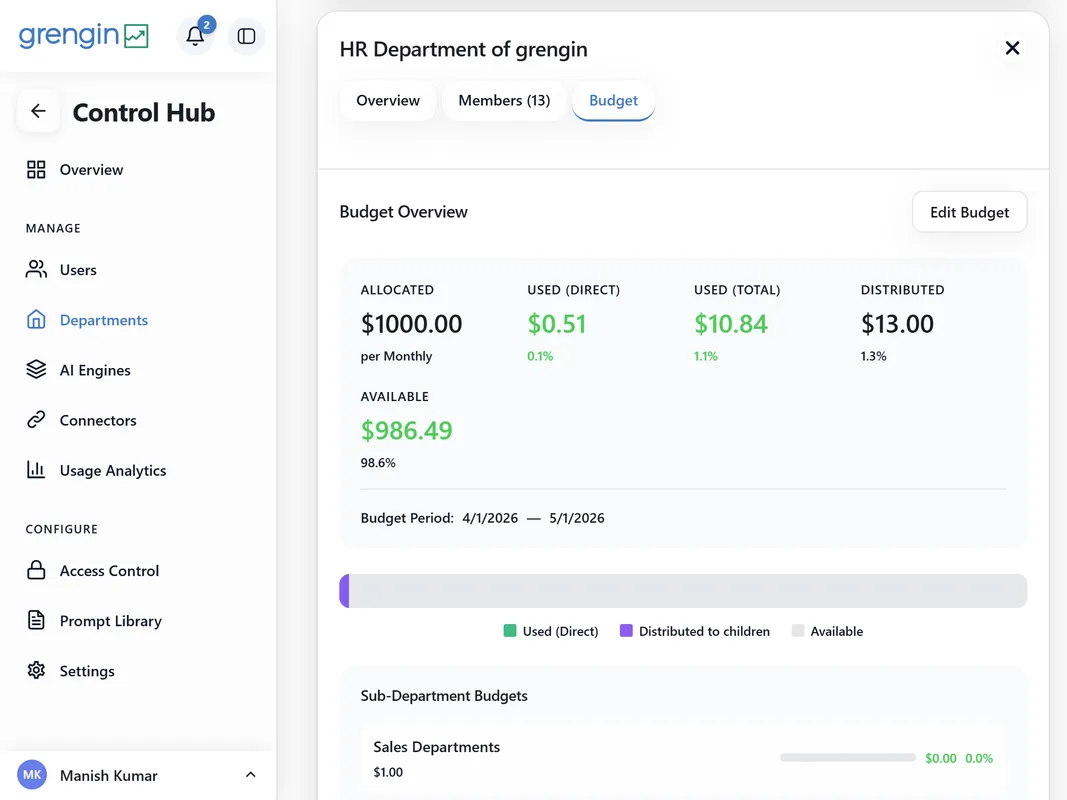Open the notifications bell

(x=195, y=36)
